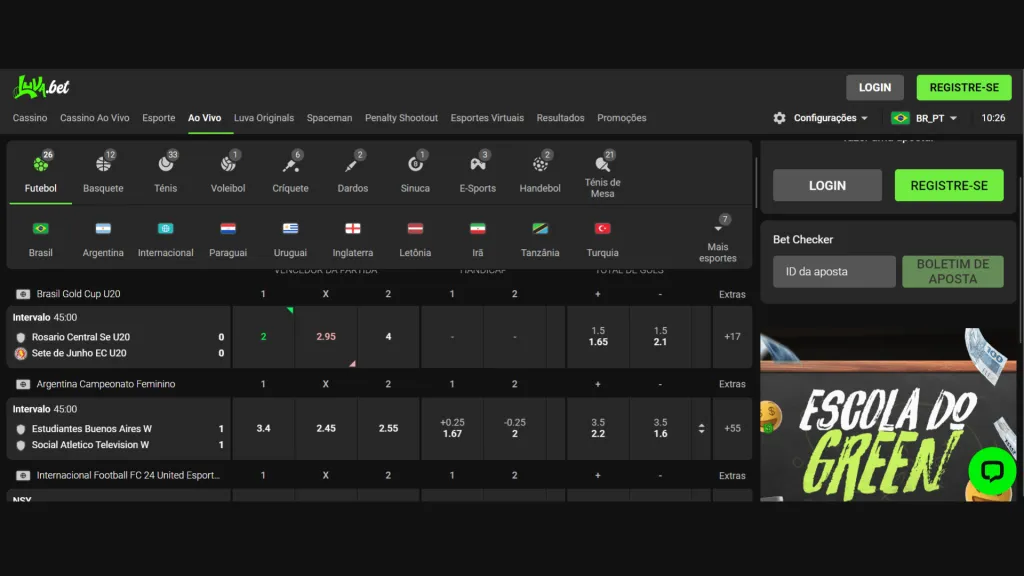Filter matches by Letônia flag
Image resolution: width=1024 pixels, height=576 pixels.
[415, 229]
